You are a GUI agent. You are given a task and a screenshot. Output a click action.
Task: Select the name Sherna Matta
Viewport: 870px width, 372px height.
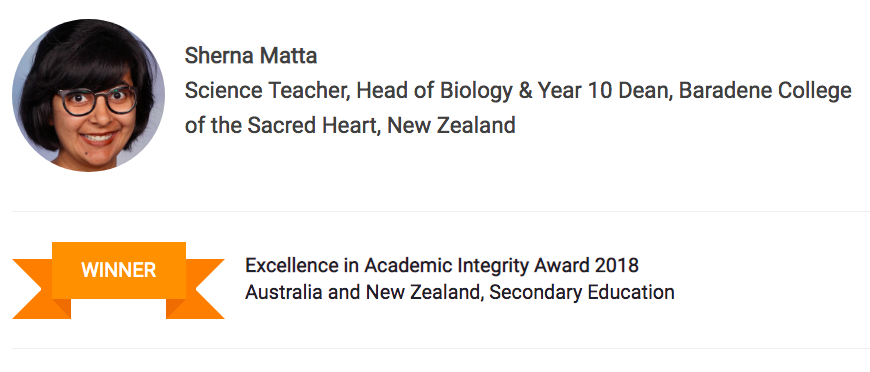point(251,56)
